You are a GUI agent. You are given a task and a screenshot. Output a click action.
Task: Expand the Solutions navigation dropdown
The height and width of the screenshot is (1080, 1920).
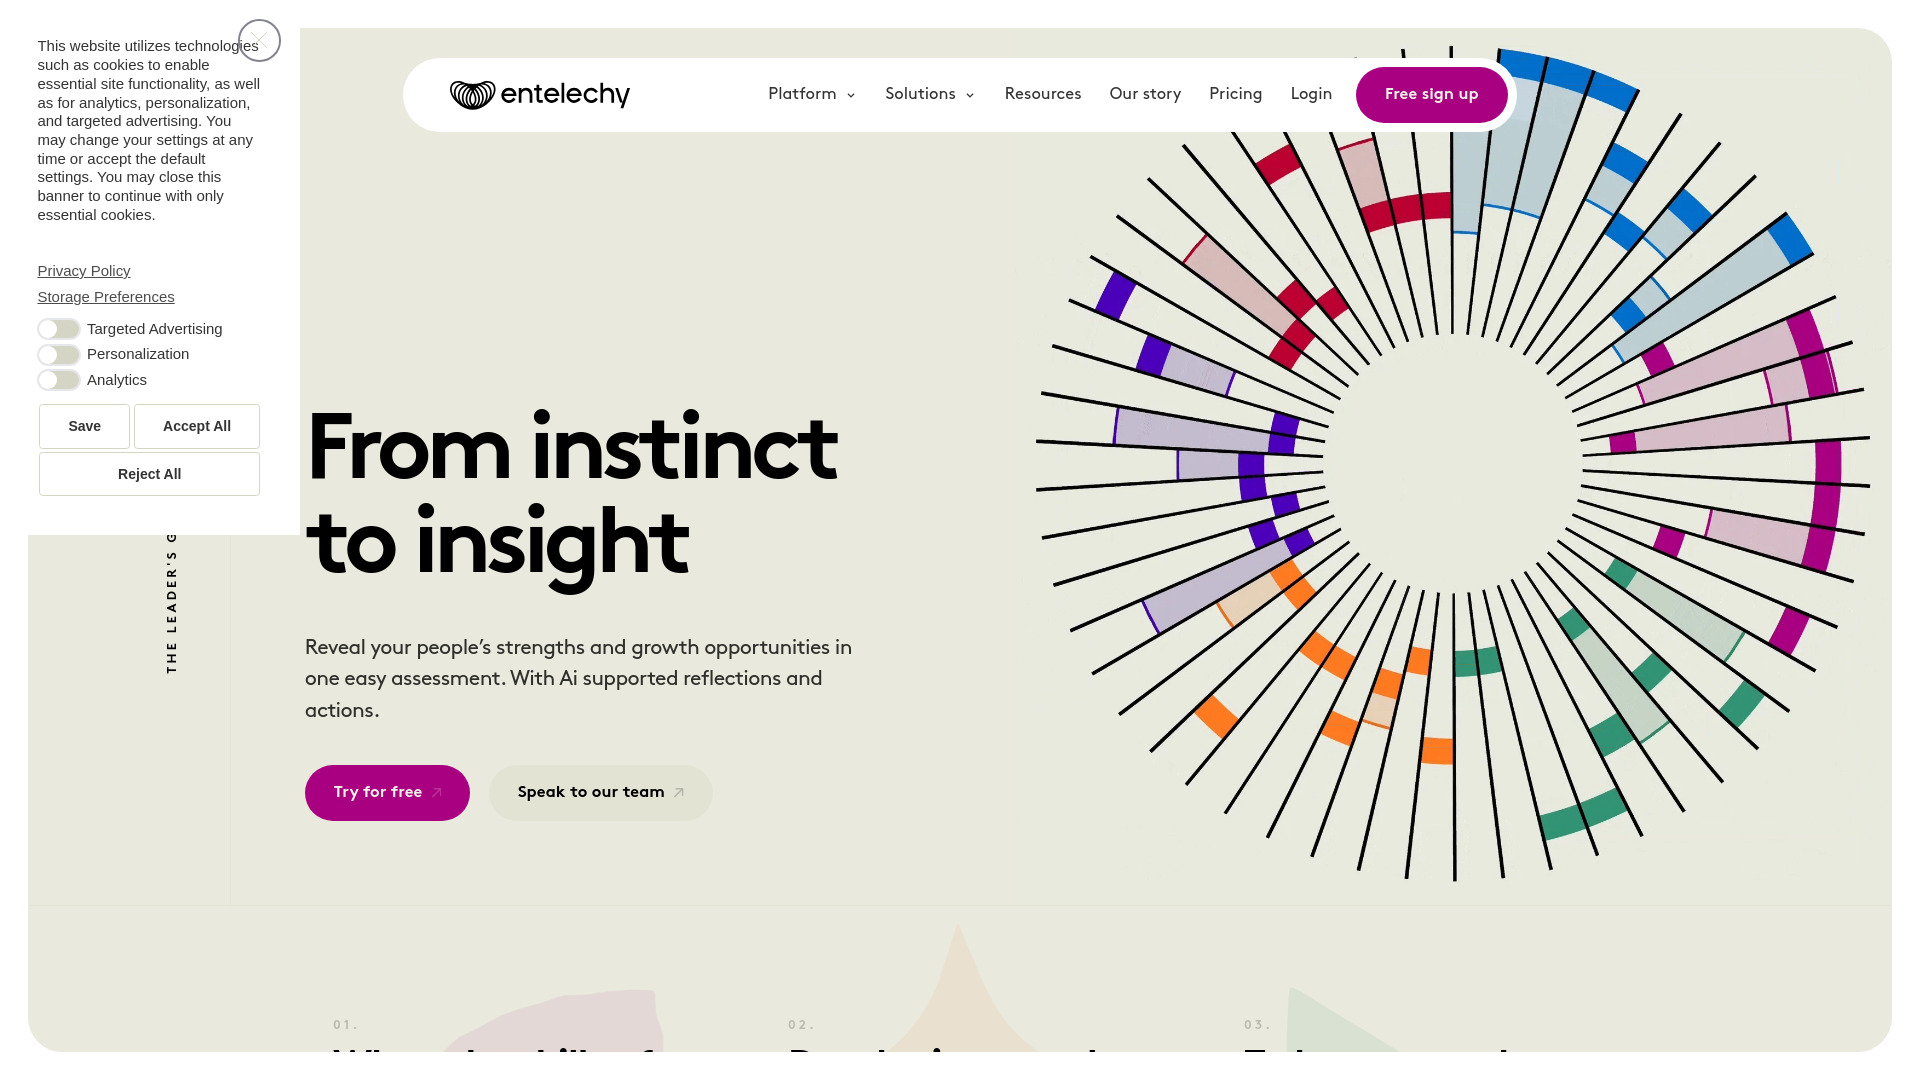click(930, 94)
